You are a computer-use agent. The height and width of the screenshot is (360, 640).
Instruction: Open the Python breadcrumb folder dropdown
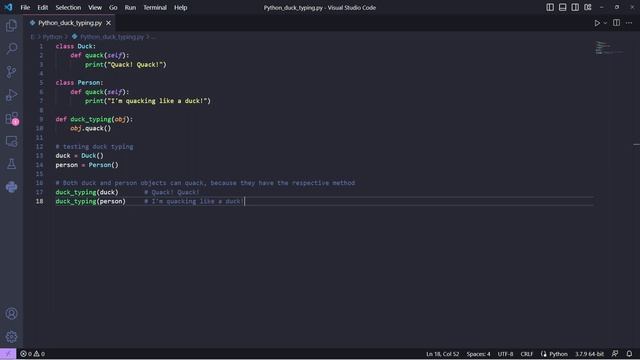(x=52, y=37)
